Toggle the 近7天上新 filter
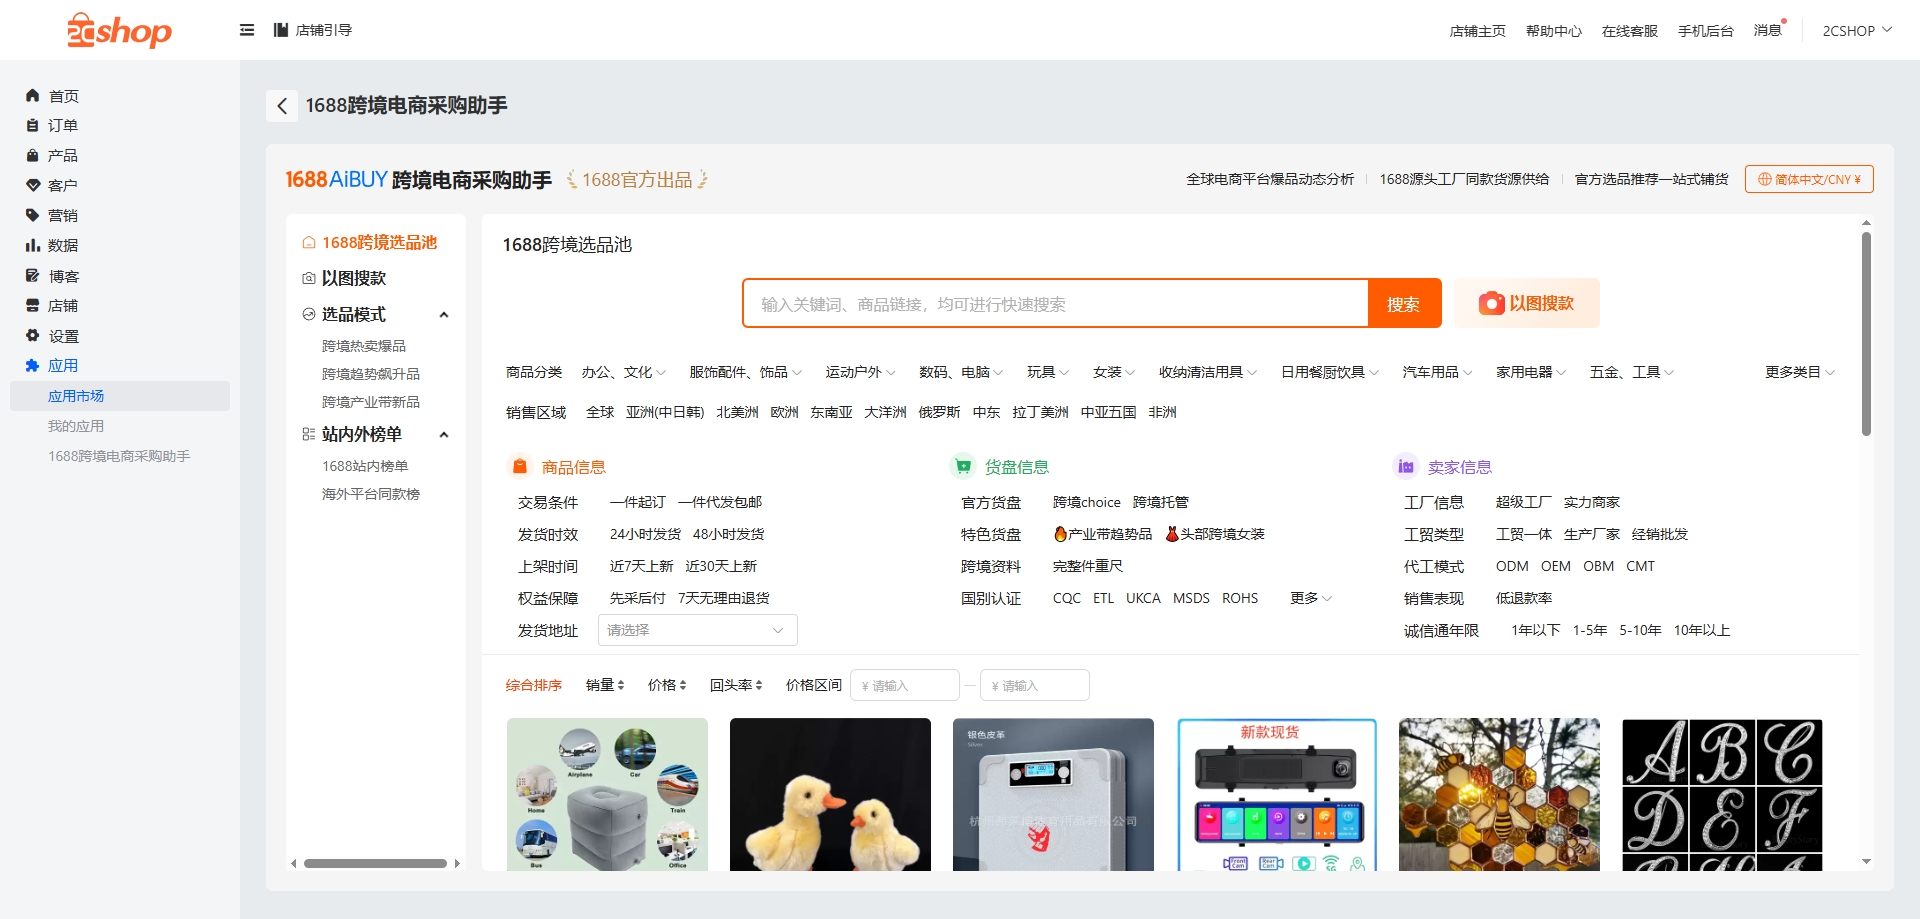 (x=641, y=566)
